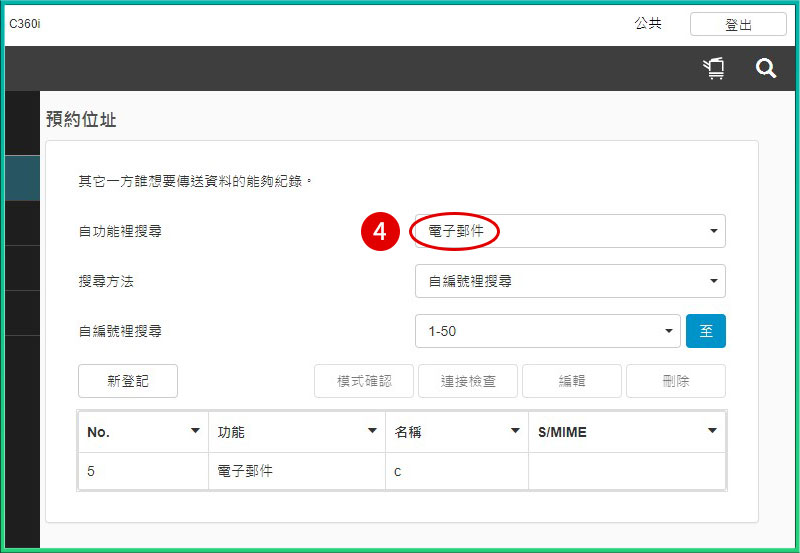Open the 功能 column filter arrow
Image resolution: width=800 pixels, height=553 pixels.
click(x=371, y=432)
